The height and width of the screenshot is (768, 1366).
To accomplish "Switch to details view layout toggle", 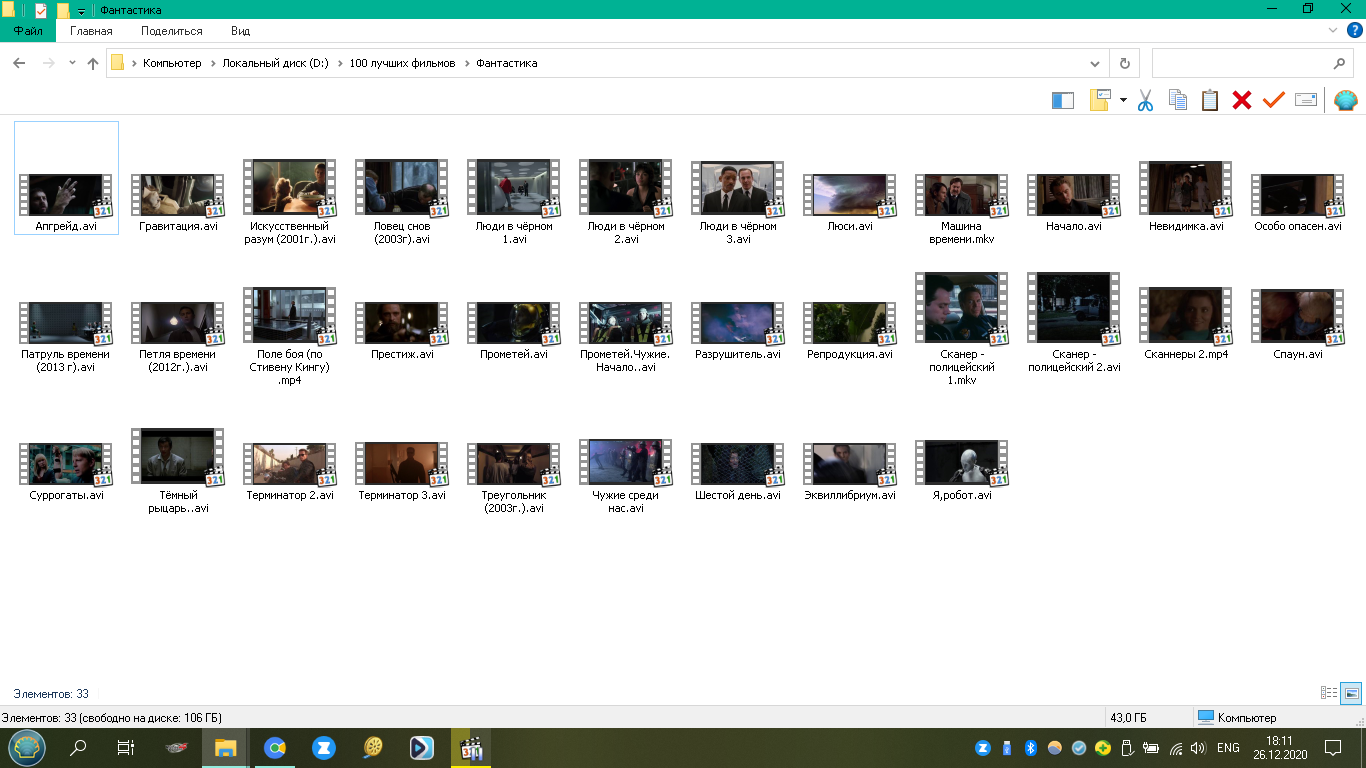I will [x=1329, y=693].
